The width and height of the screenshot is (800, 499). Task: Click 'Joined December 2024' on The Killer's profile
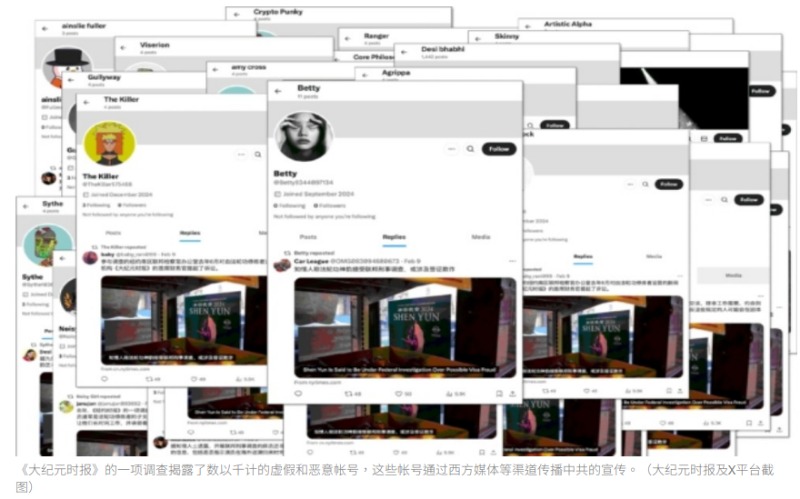[x=118, y=194]
